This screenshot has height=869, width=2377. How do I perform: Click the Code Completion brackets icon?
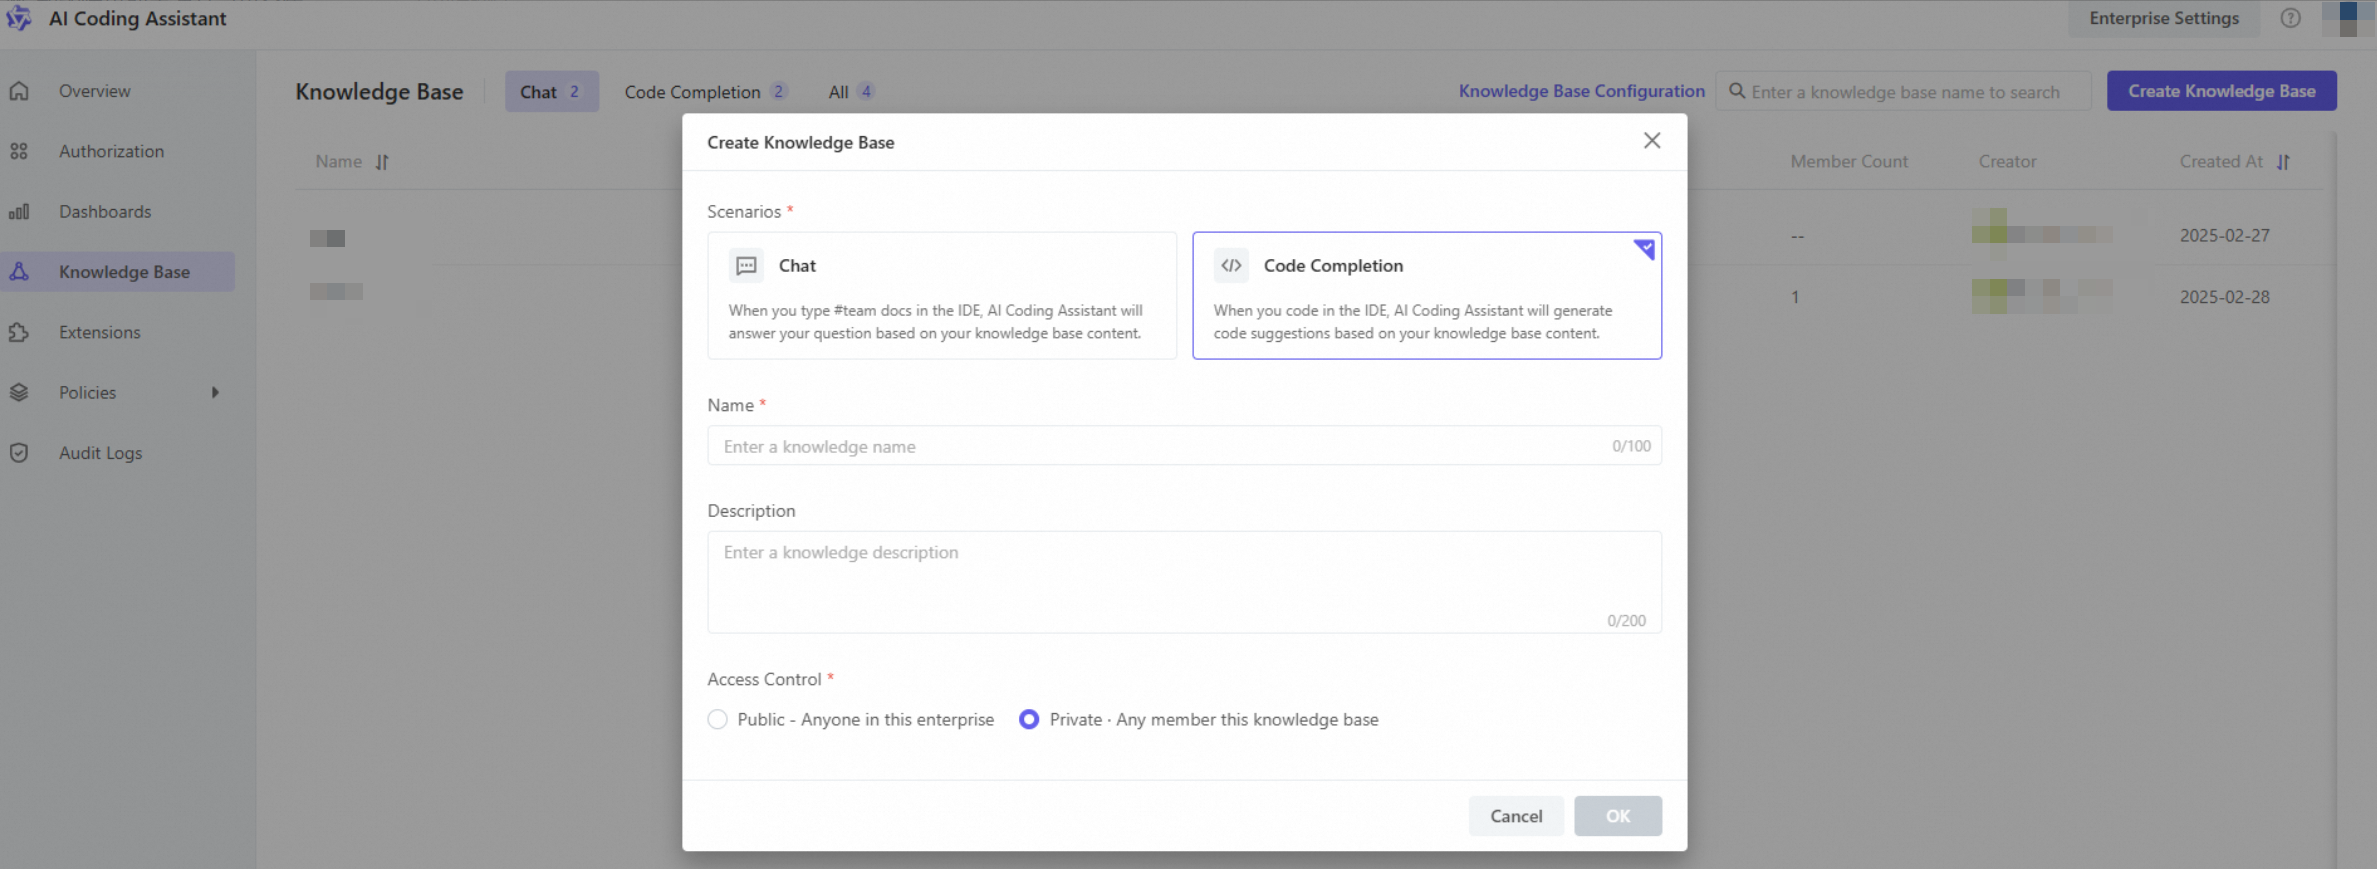1231,266
